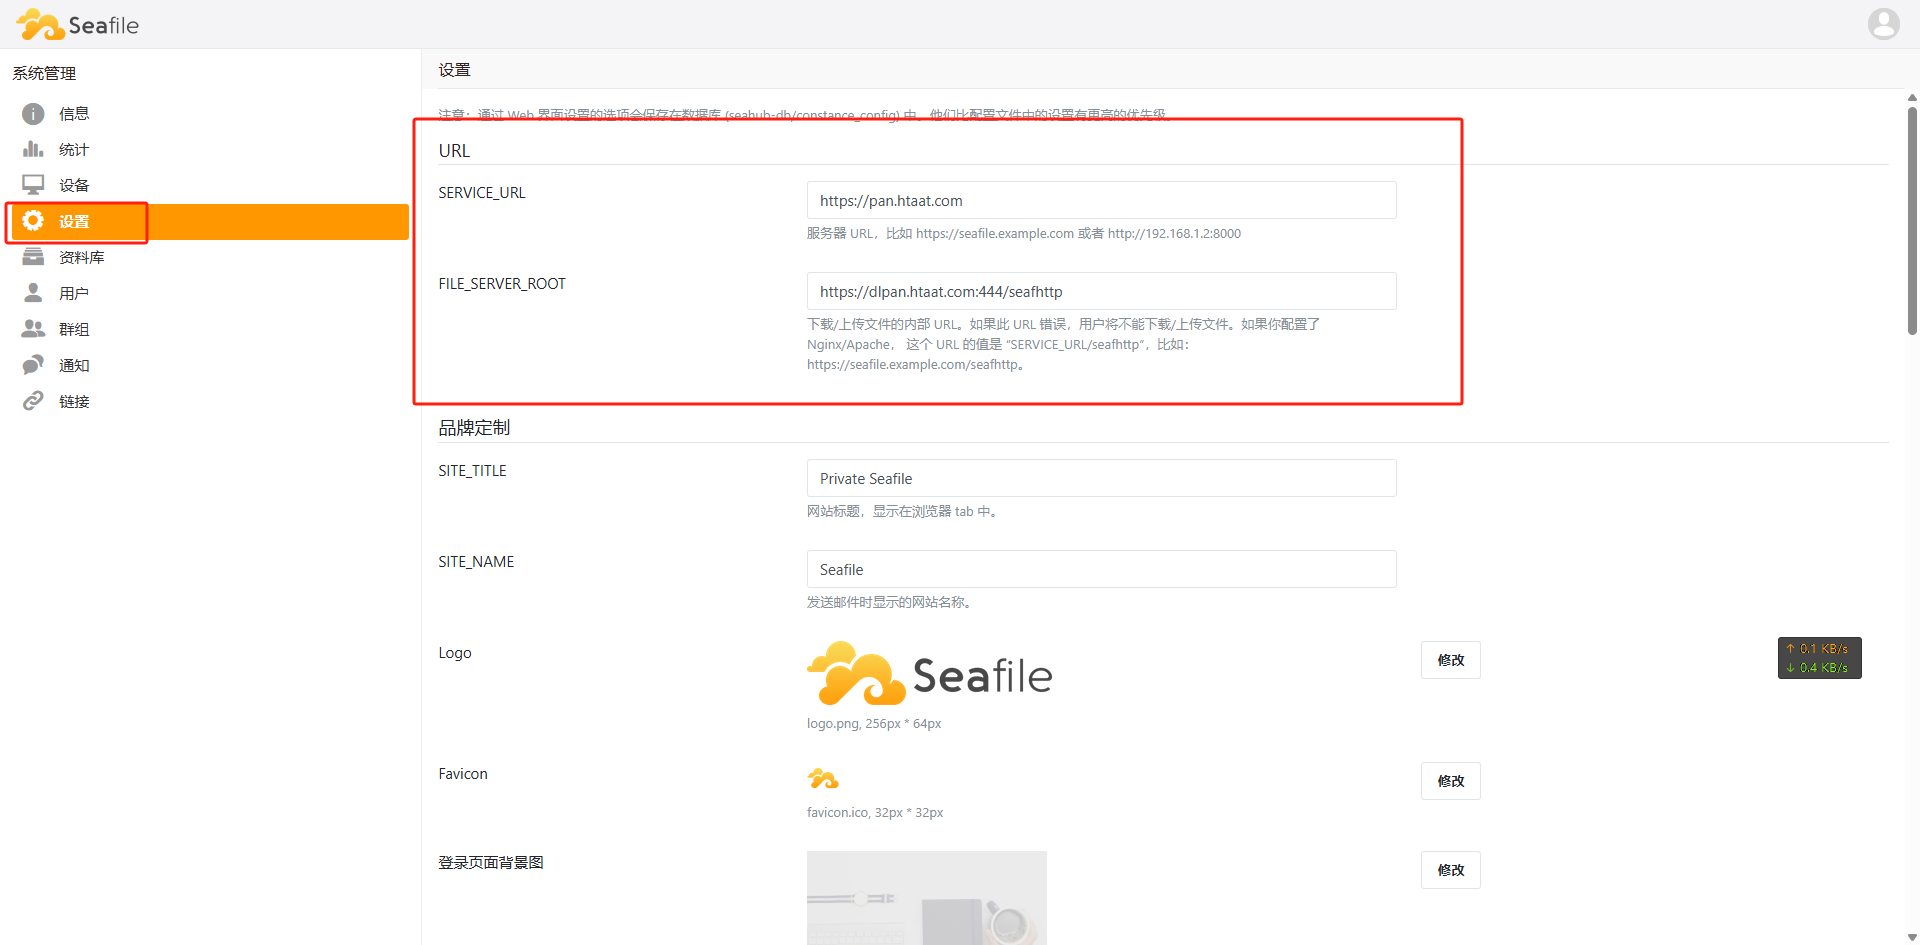Screen dimensions: 1920x945
Task: Click the library drawer icon for 资料库
Action: click(33, 257)
